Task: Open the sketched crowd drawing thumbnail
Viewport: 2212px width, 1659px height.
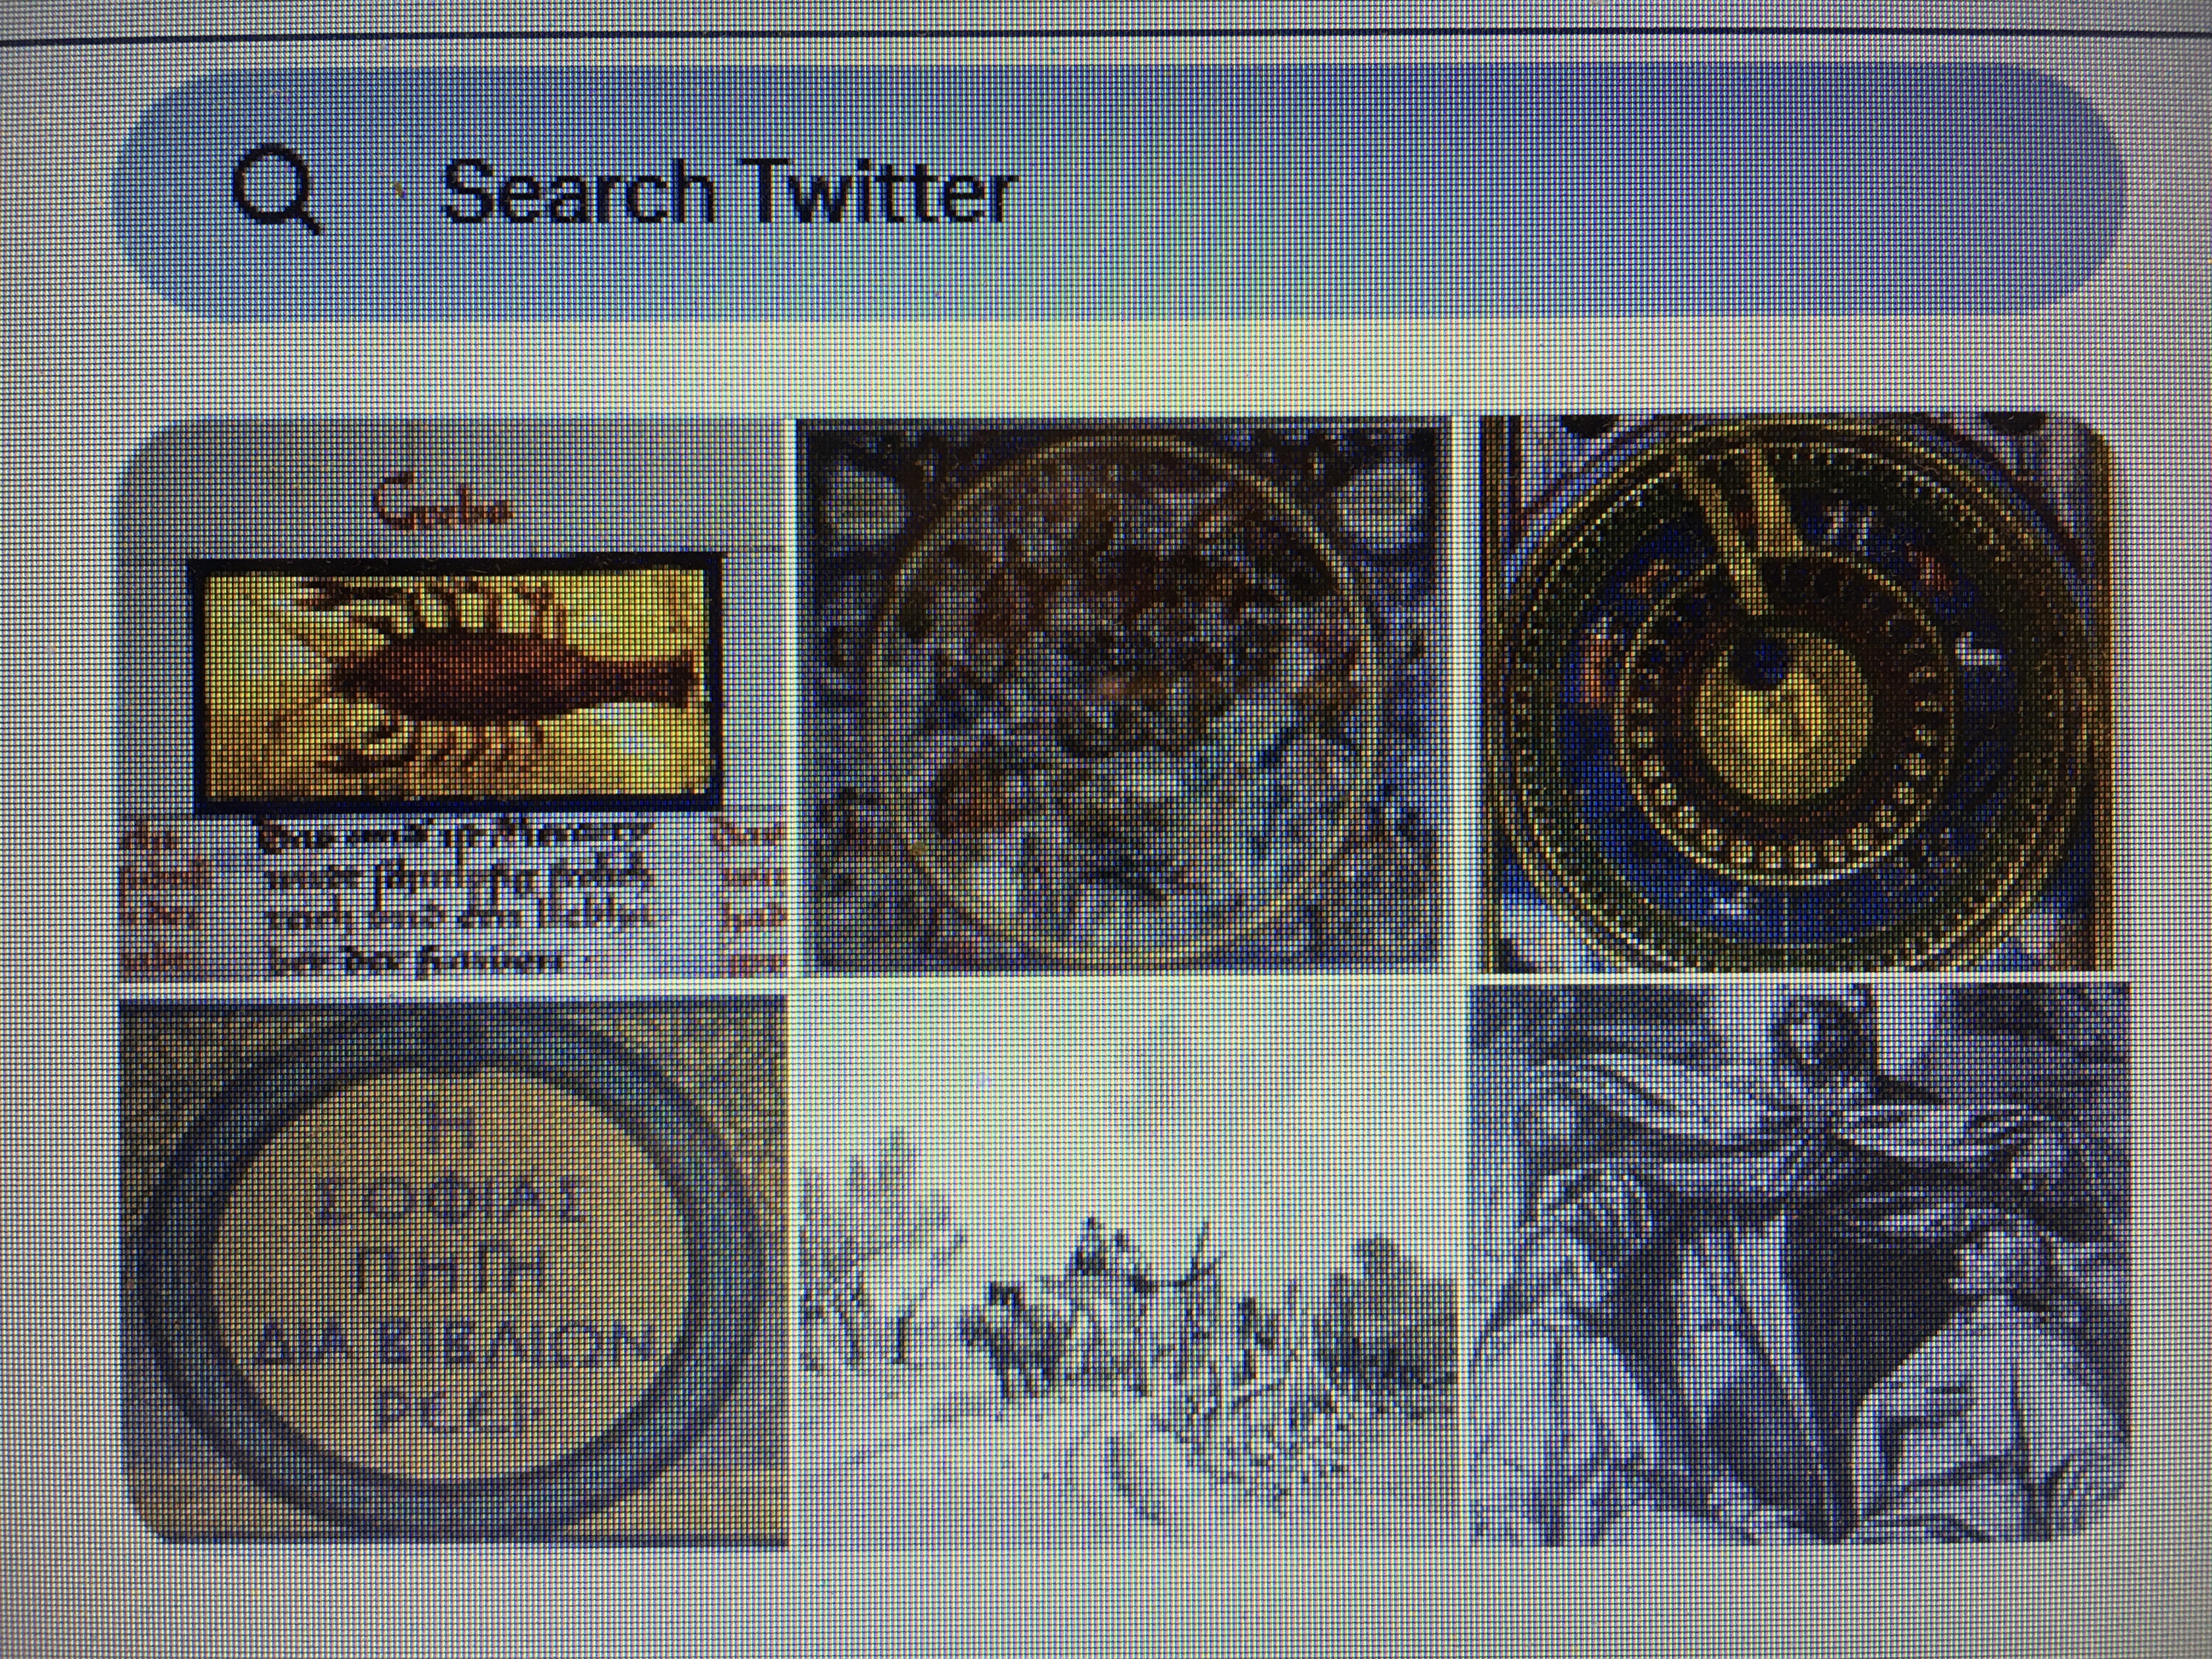Action: [x=1129, y=1266]
